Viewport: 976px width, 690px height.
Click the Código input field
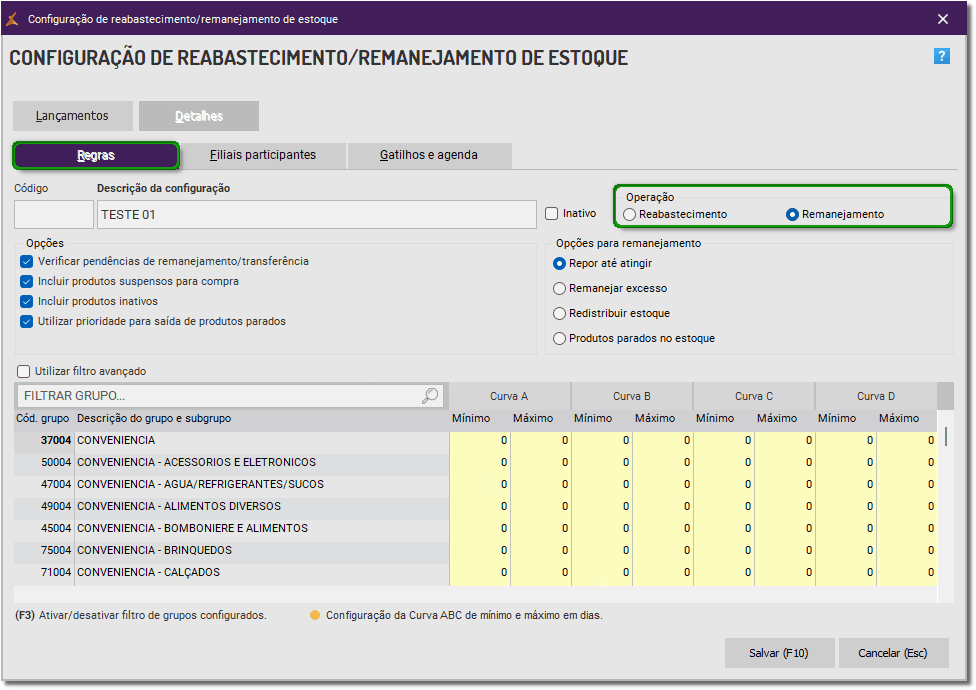54,215
